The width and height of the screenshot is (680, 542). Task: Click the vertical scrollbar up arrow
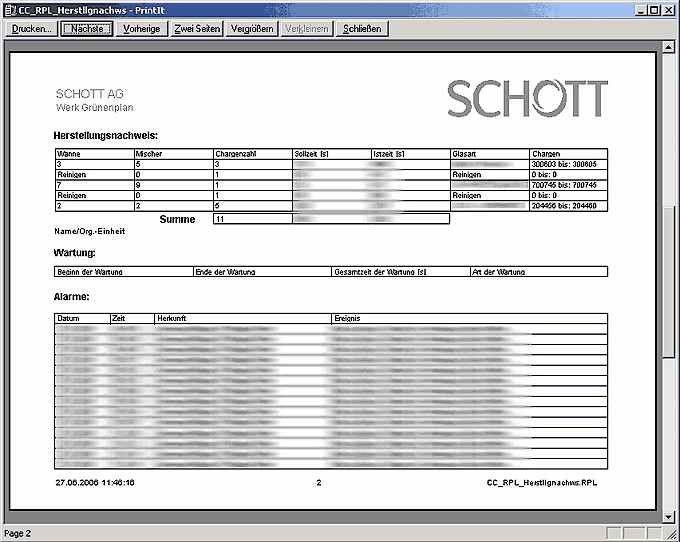[x=668, y=47]
